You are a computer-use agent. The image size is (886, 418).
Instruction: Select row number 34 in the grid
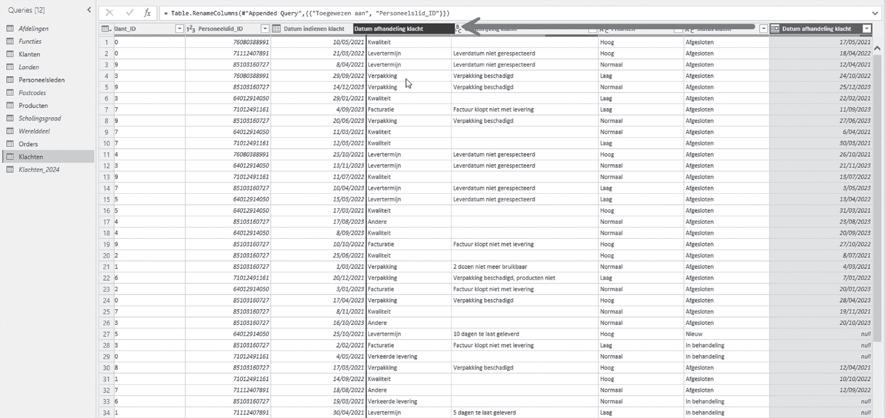pyautogui.click(x=106, y=412)
